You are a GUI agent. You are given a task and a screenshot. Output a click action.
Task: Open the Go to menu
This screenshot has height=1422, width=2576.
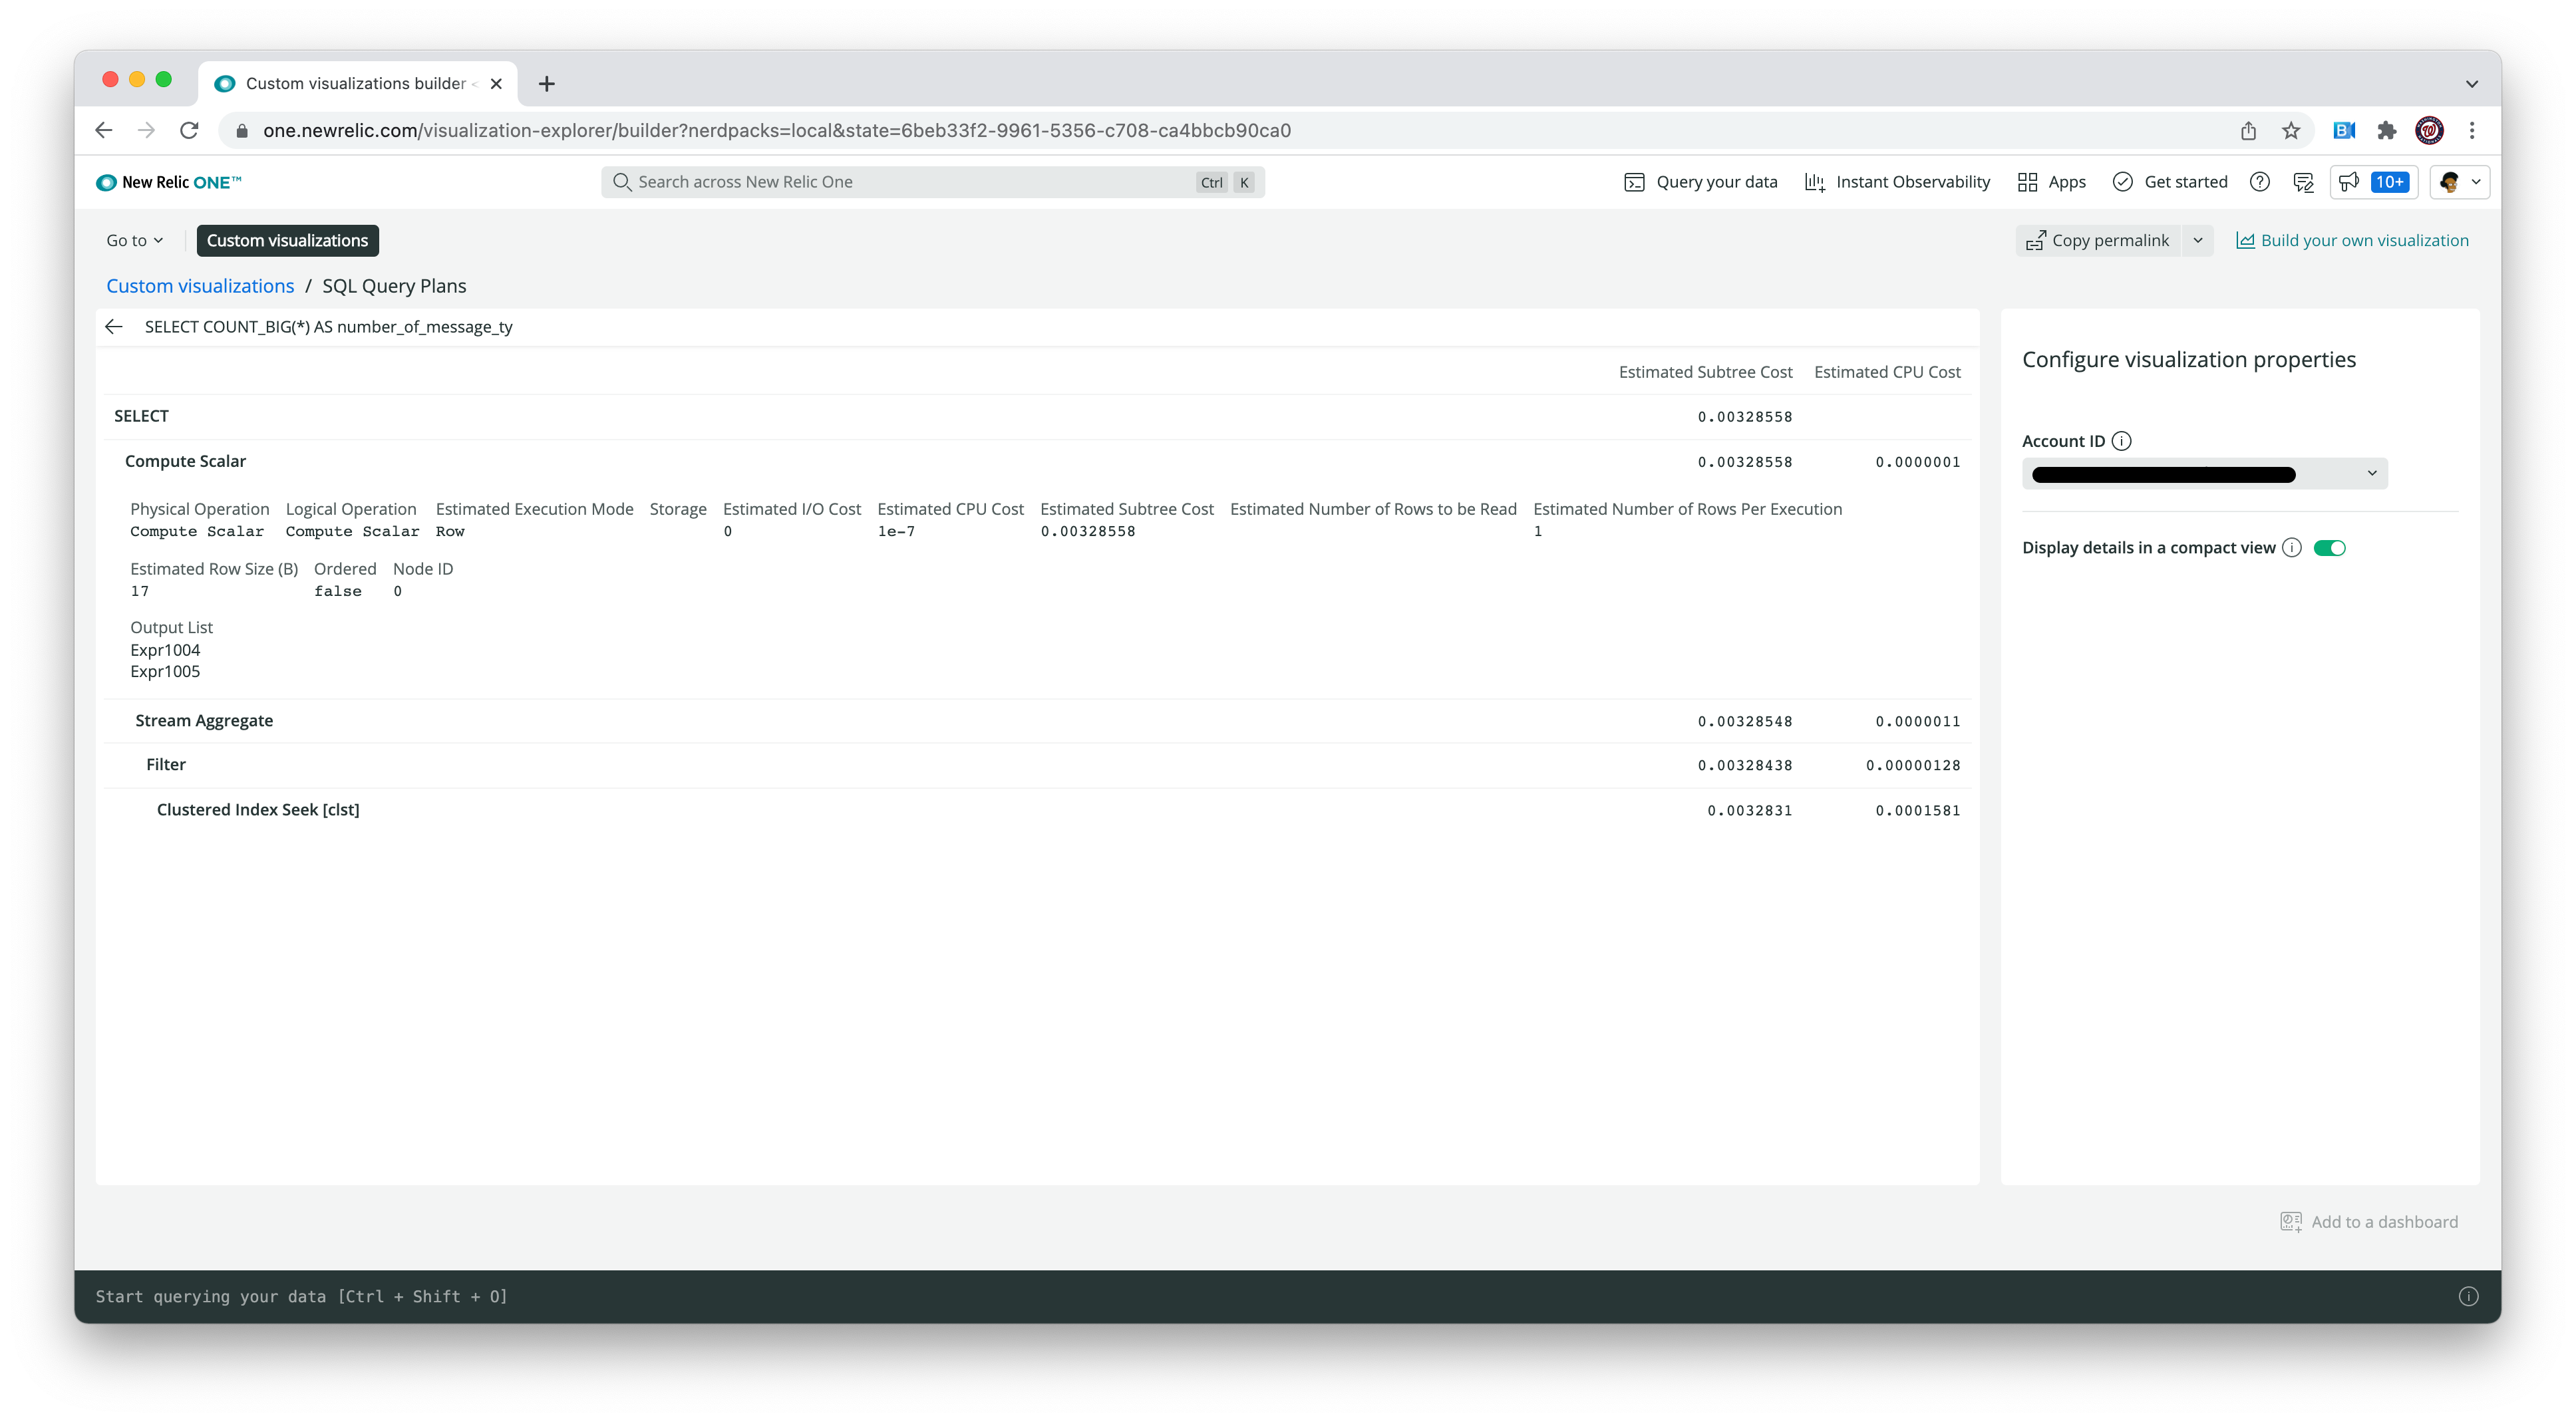pyautogui.click(x=134, y=241)
